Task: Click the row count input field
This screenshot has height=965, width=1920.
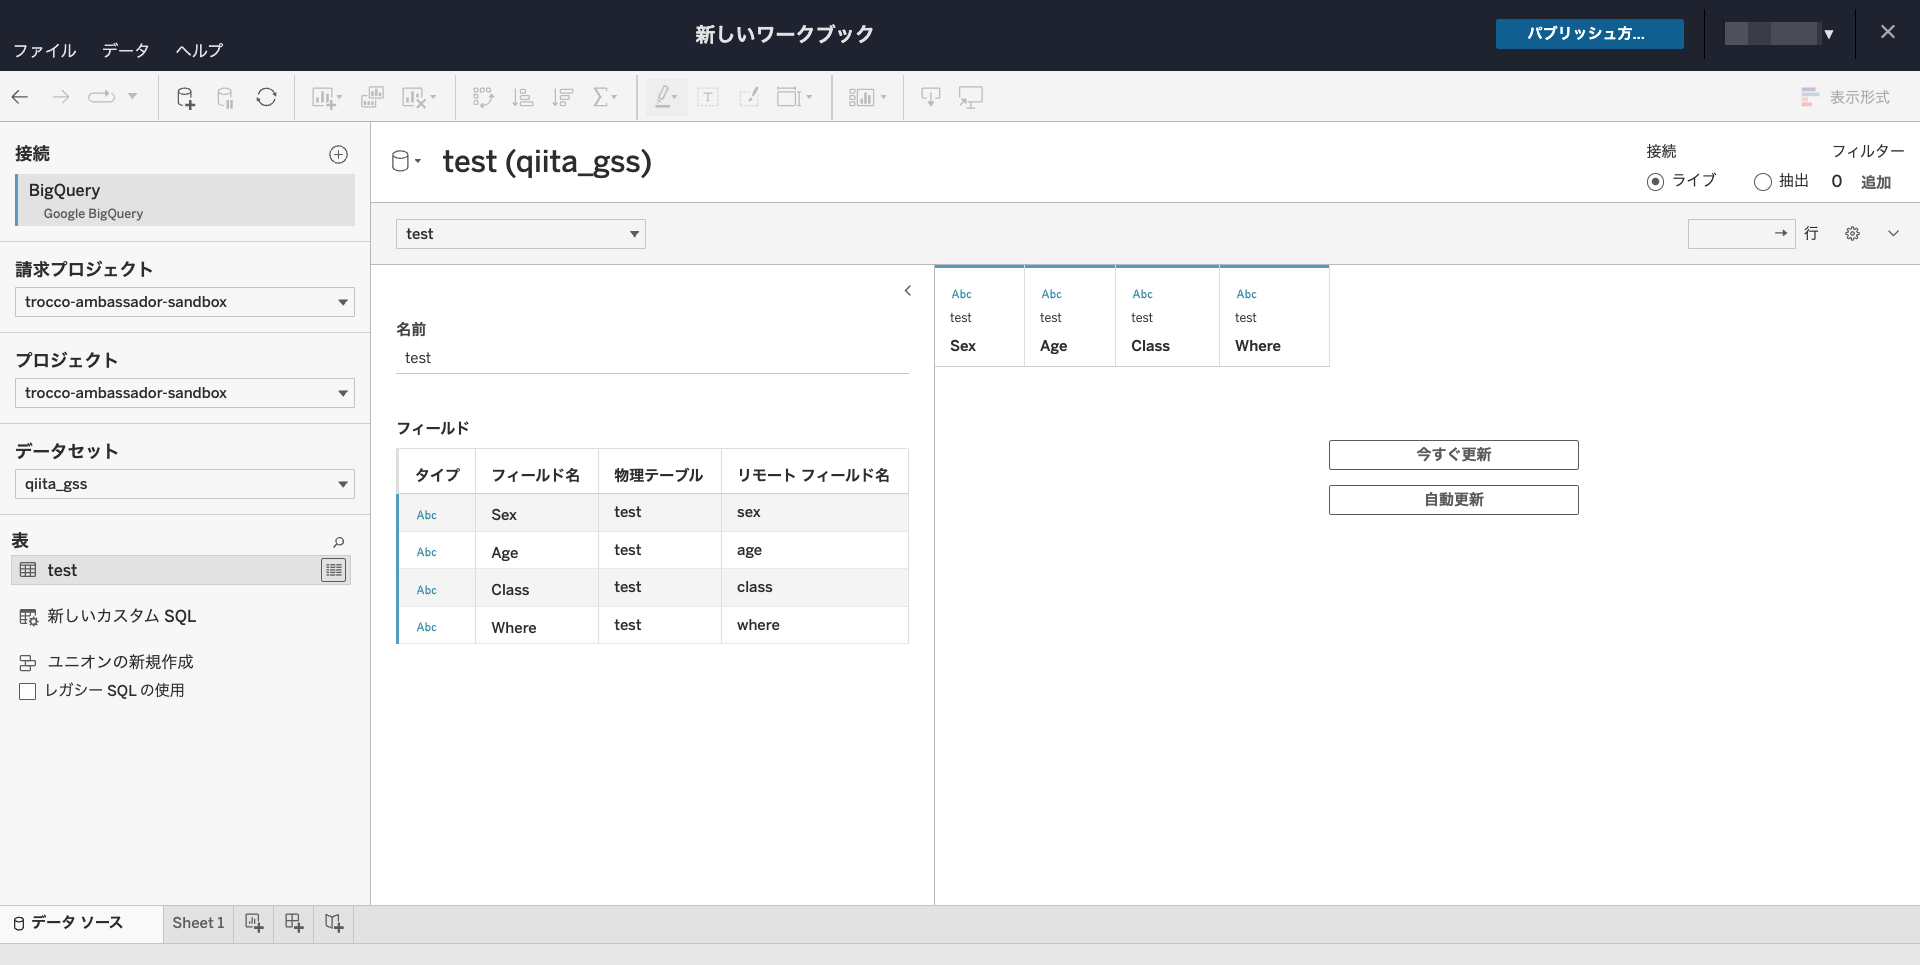Action: pos(1741,234)
